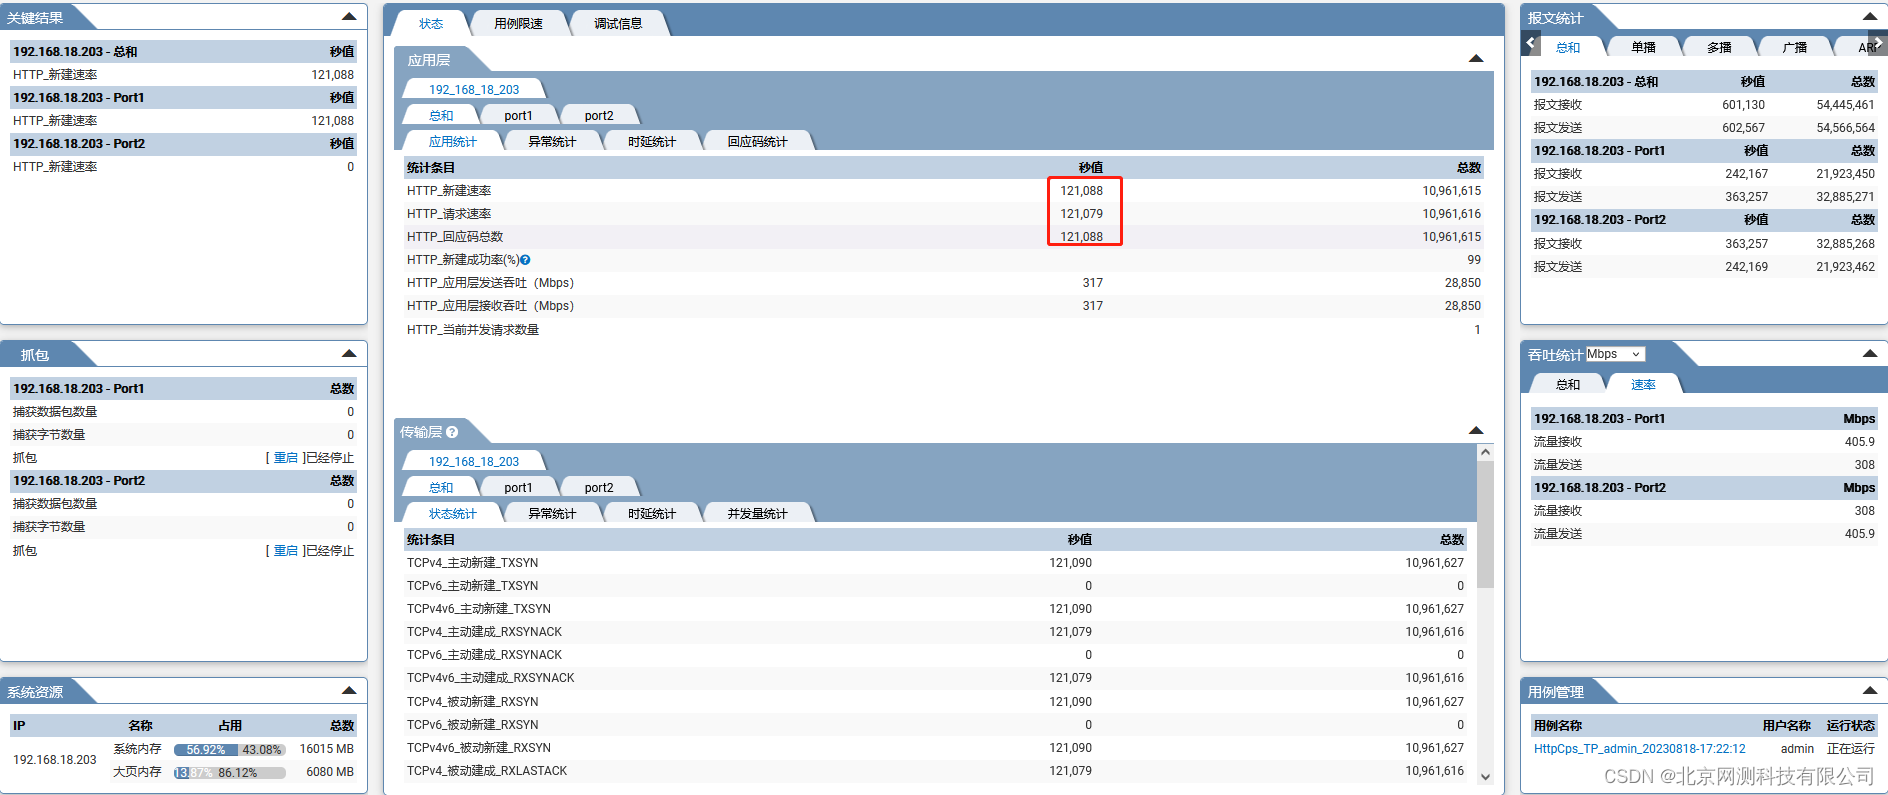
Task: Open 状态统计 tab
Action: (452, 514)
